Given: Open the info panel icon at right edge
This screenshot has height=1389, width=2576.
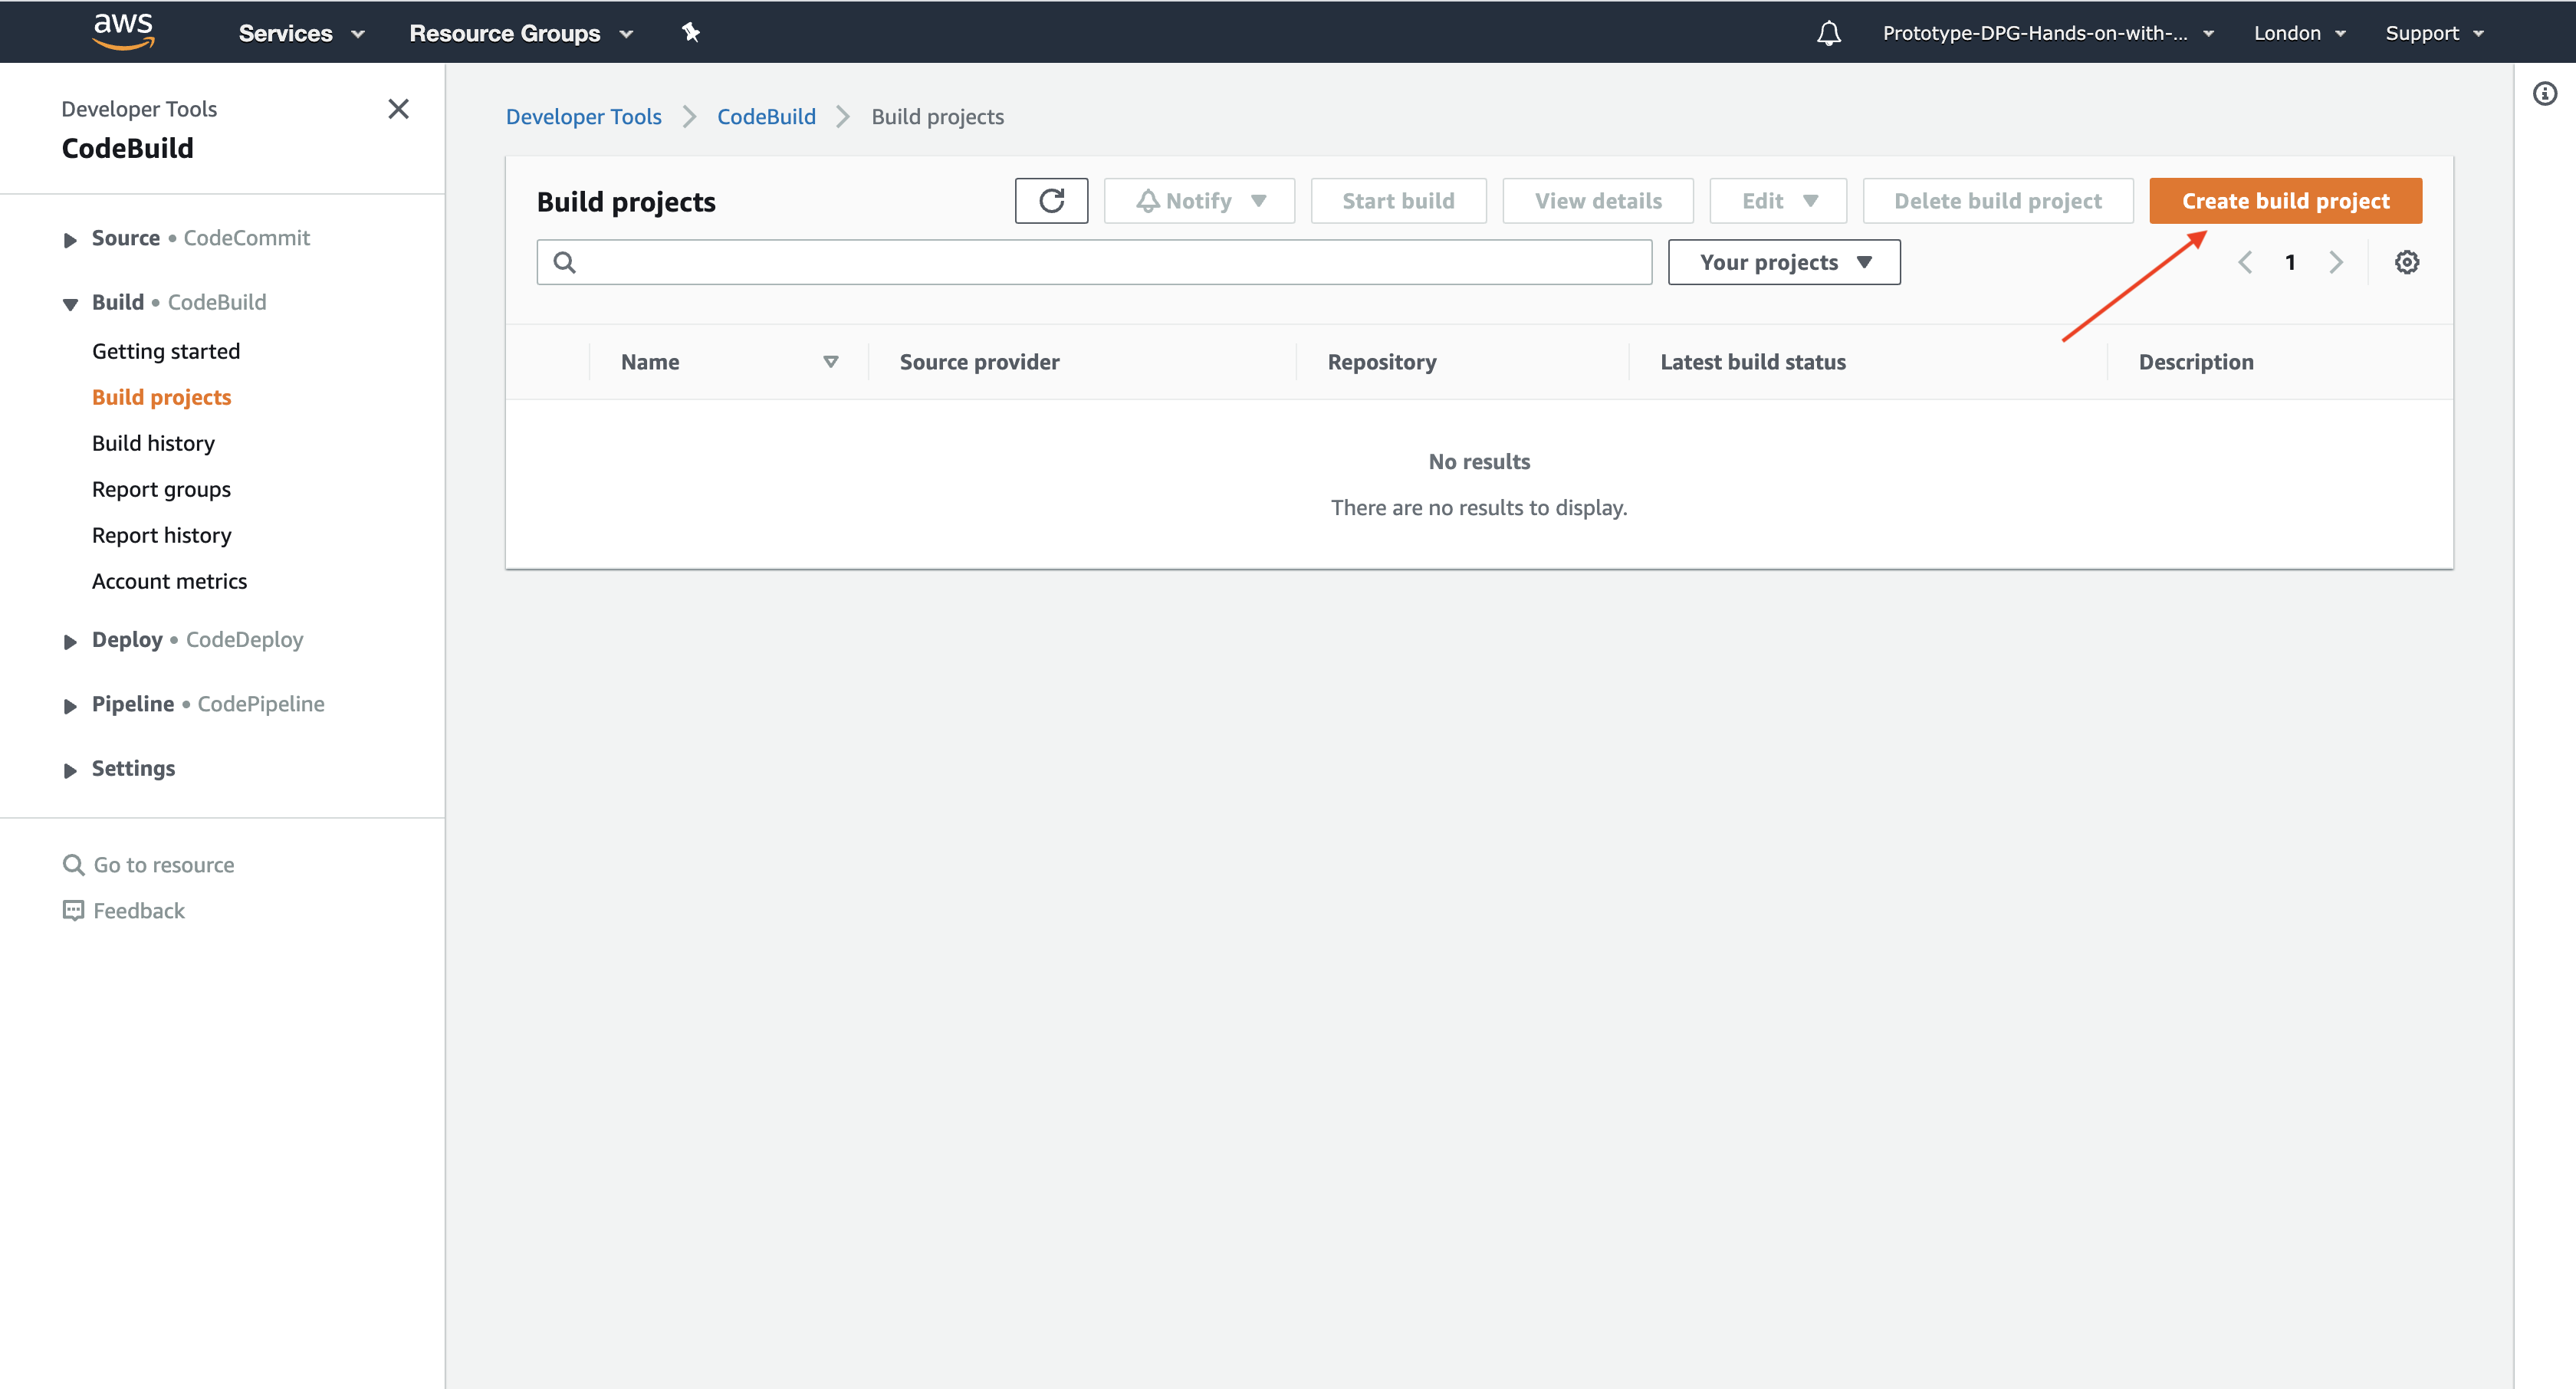Looking at the screenshot, I should pyautogui.click(x=2544, y=94).
